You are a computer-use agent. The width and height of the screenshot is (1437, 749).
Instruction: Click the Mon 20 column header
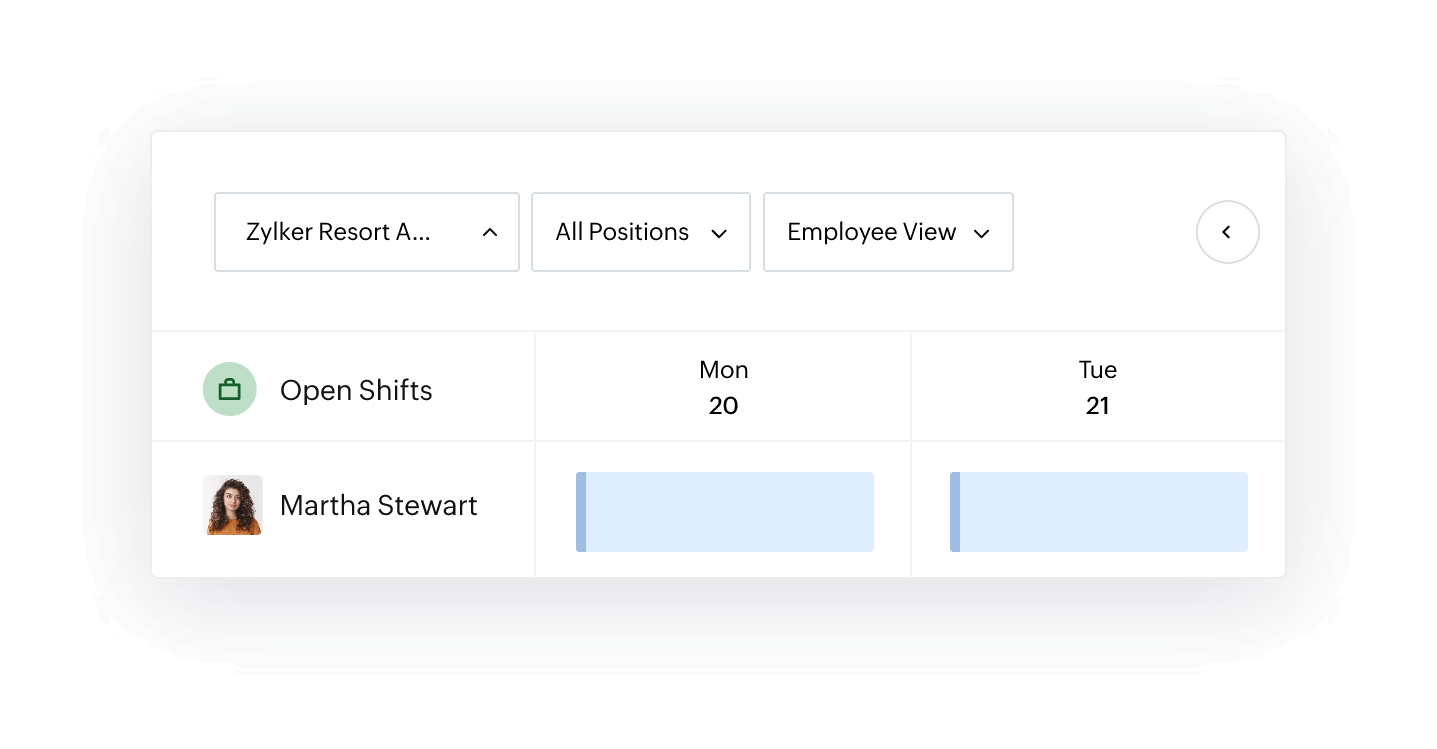click(724, 387)
